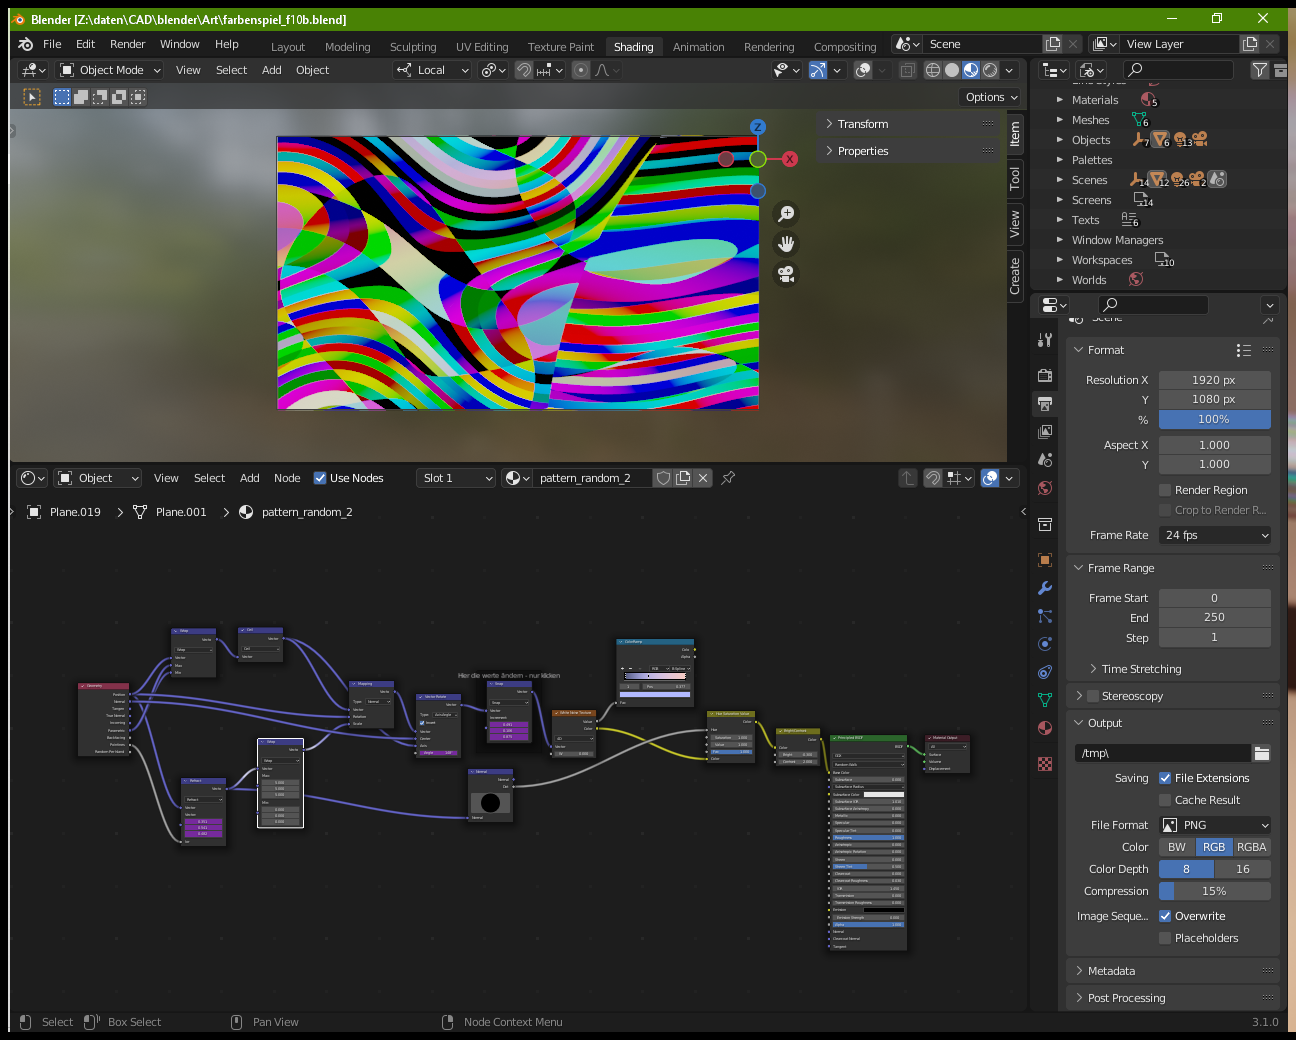Viewport: 1296px width, 1040px height.
Task: Enable wireframe viewport shading
Action: point(932,70)
